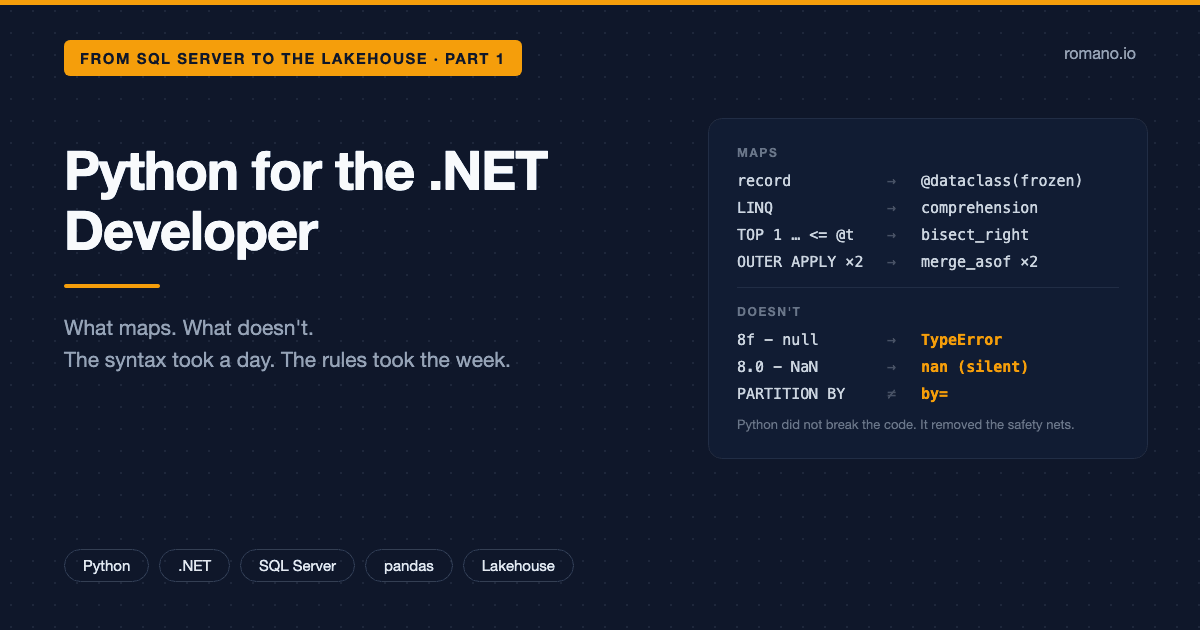The width and height of the screenshot is (1200, 630).
Task: Click the orange 'nan (silent)' text
Action: click(x=975, y=367)
